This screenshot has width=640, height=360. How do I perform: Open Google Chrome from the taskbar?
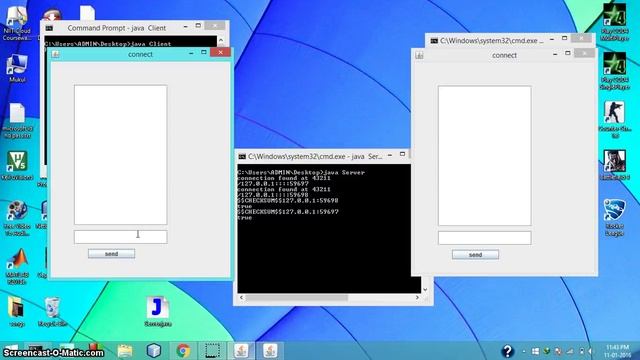[183, 351]
